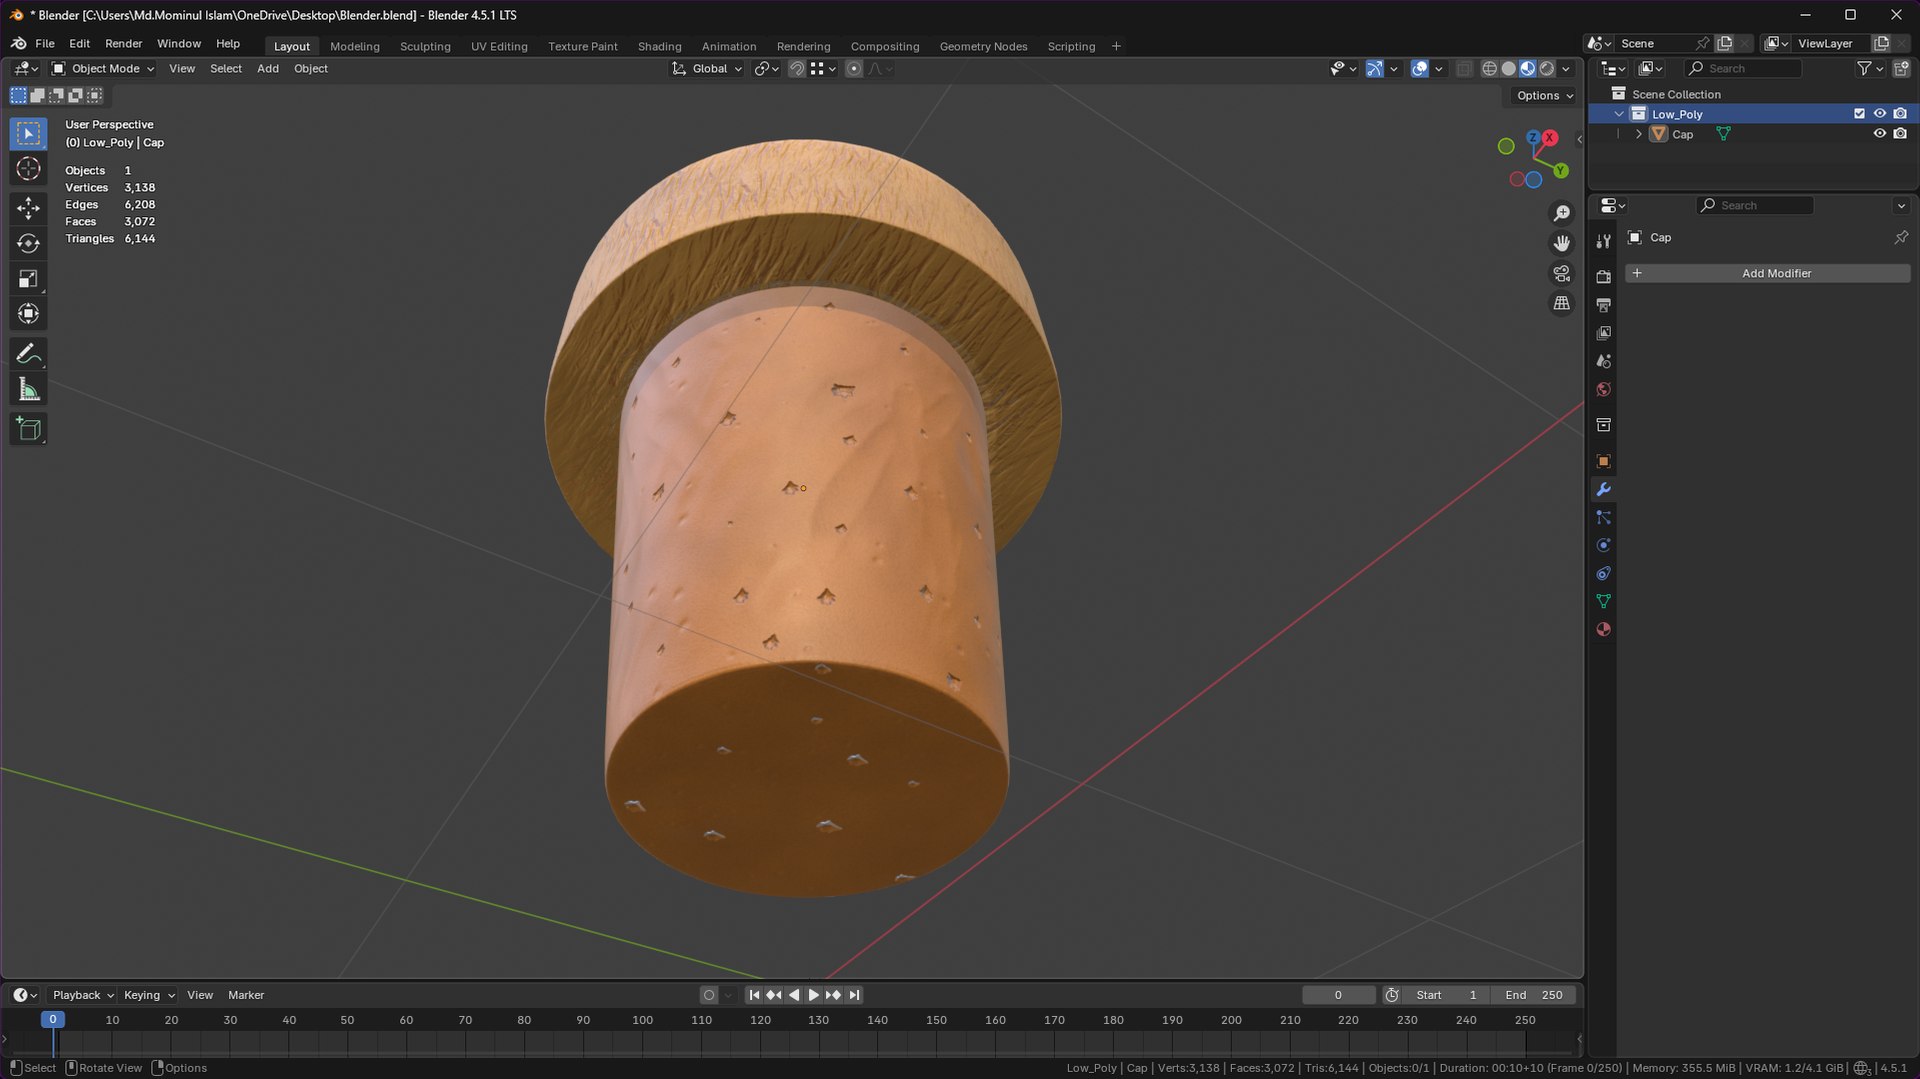Open the outliner filter dropdown

click(1870, 68)
